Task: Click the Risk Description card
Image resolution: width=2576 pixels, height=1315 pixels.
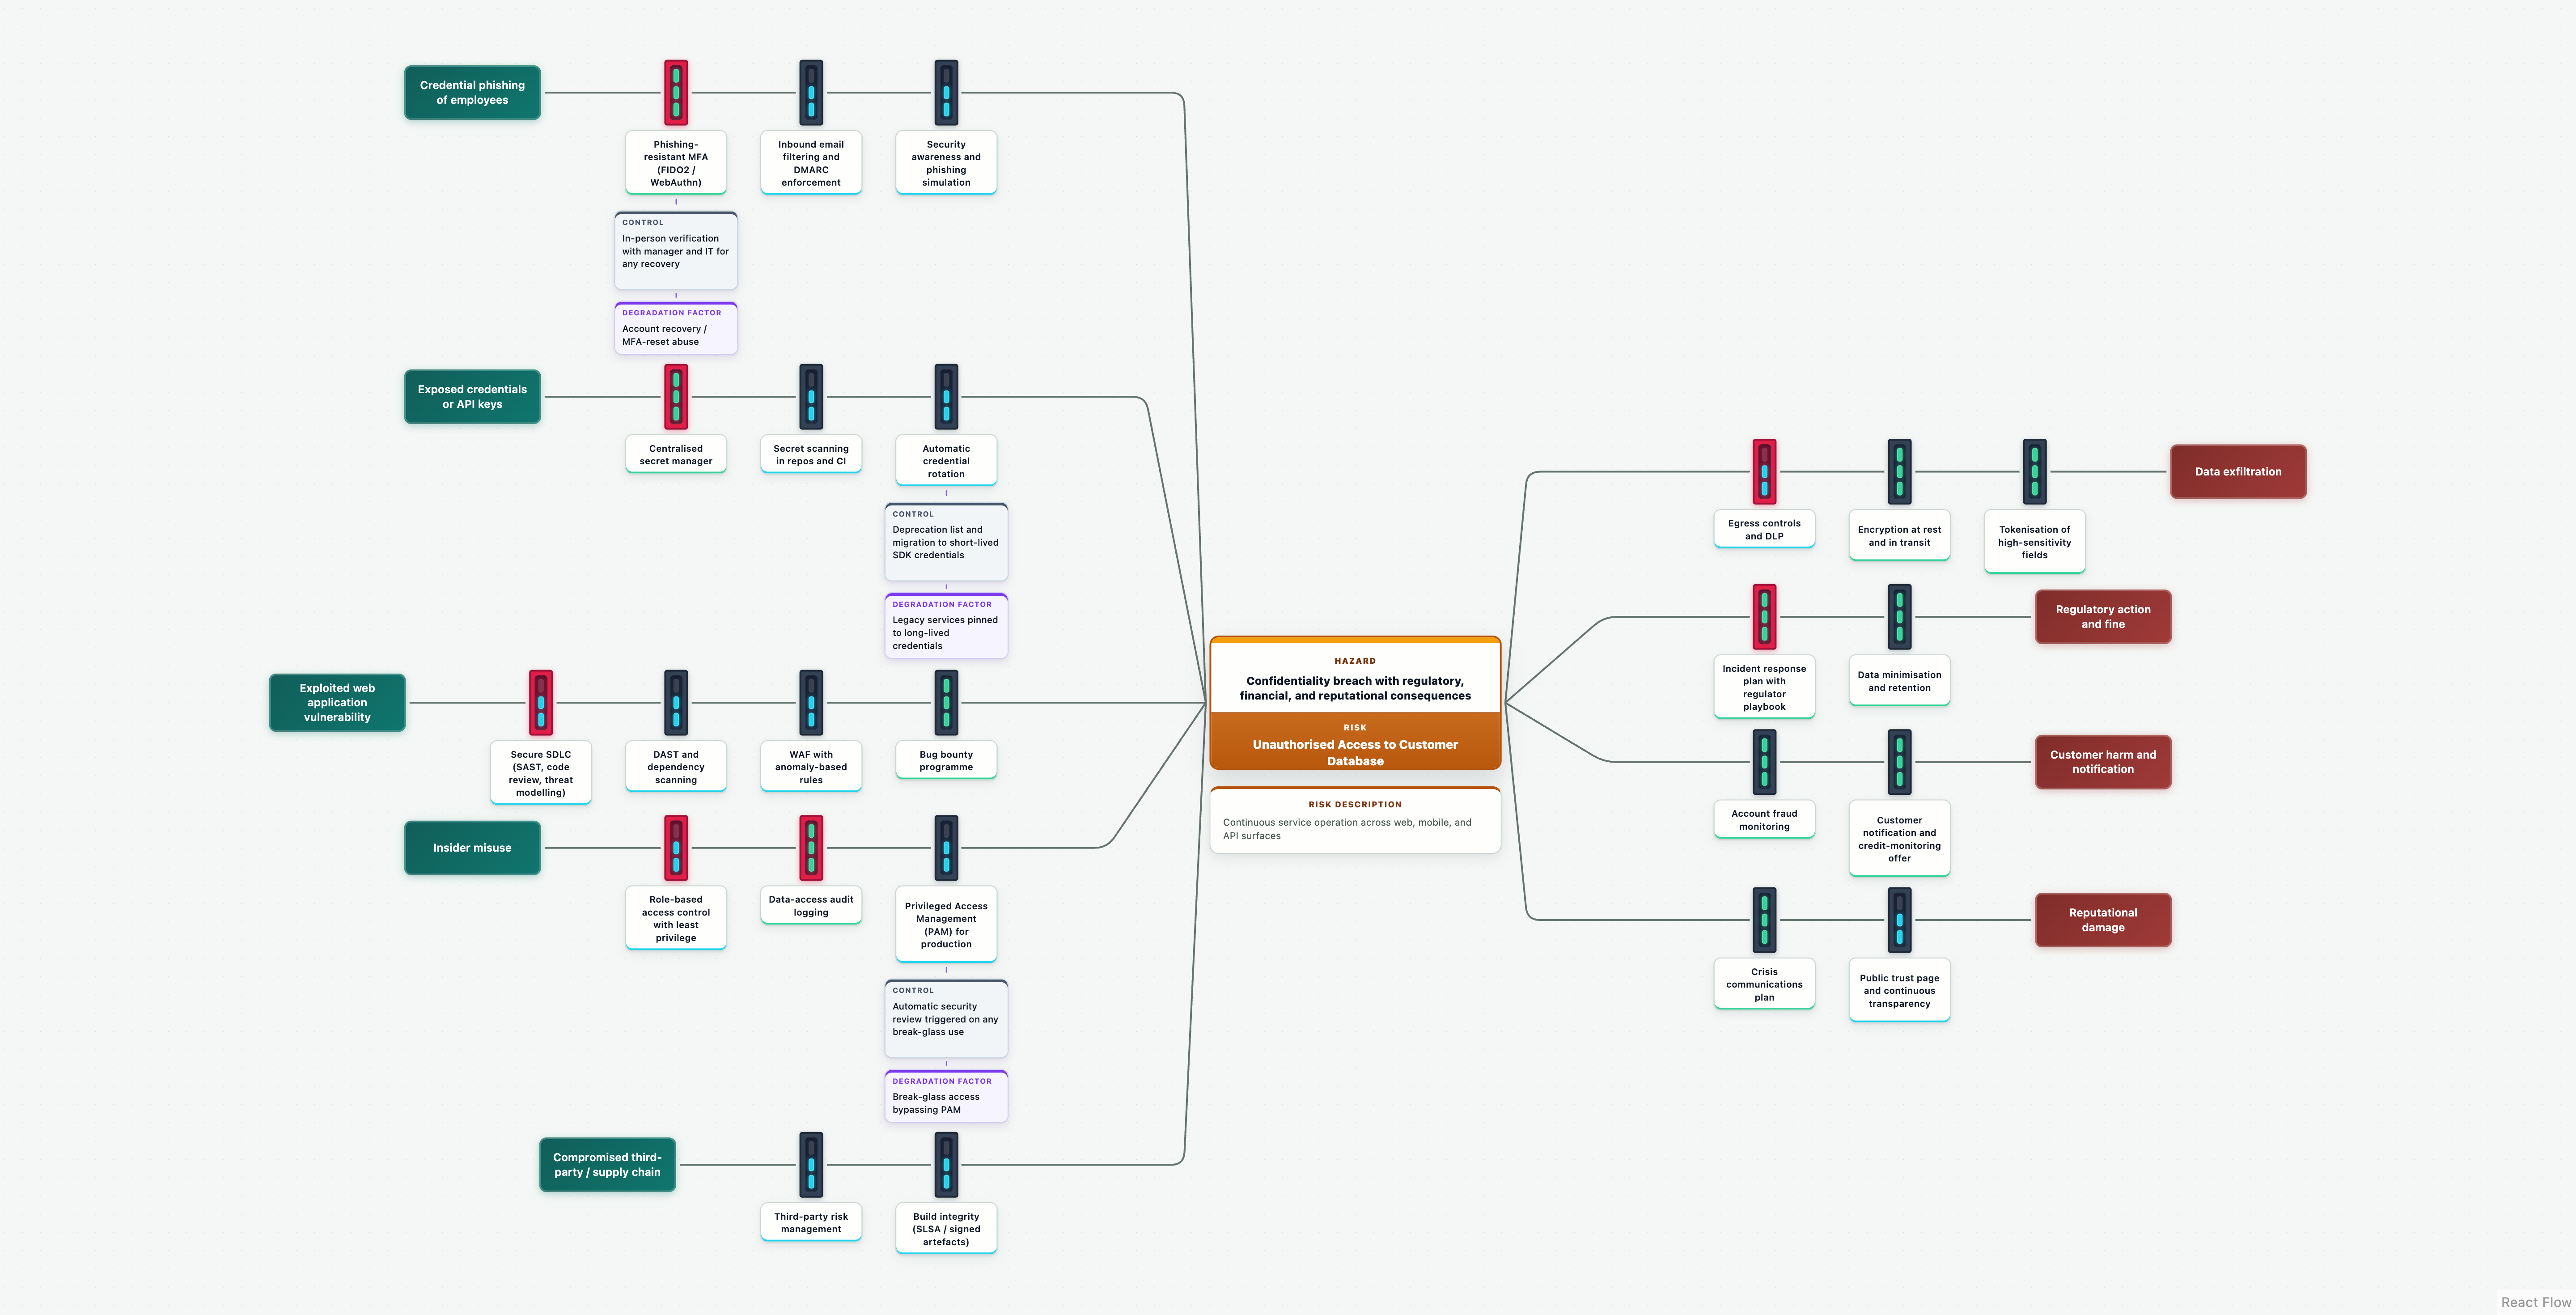Action: [1355, 820]
